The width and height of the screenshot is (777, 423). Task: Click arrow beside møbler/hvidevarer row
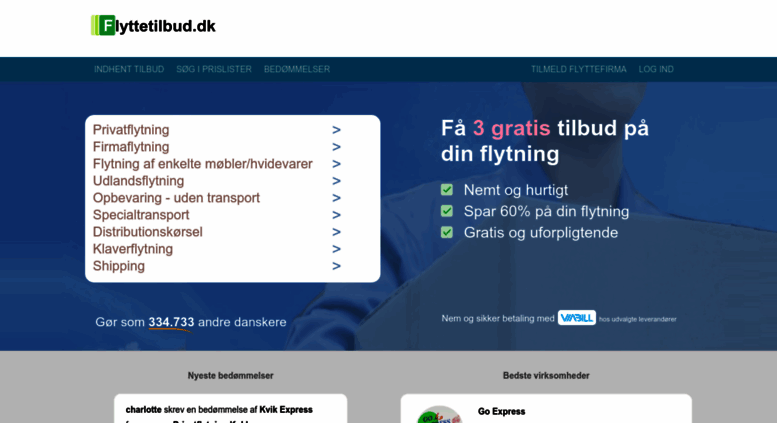(x=336, y=164)
